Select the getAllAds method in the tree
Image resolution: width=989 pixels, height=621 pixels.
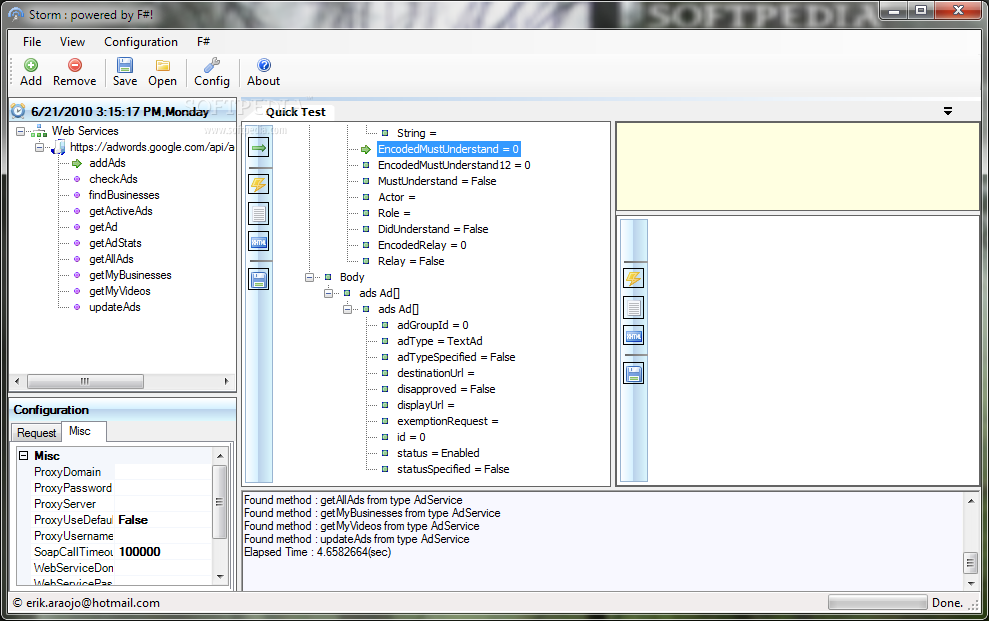coord(112,259)
